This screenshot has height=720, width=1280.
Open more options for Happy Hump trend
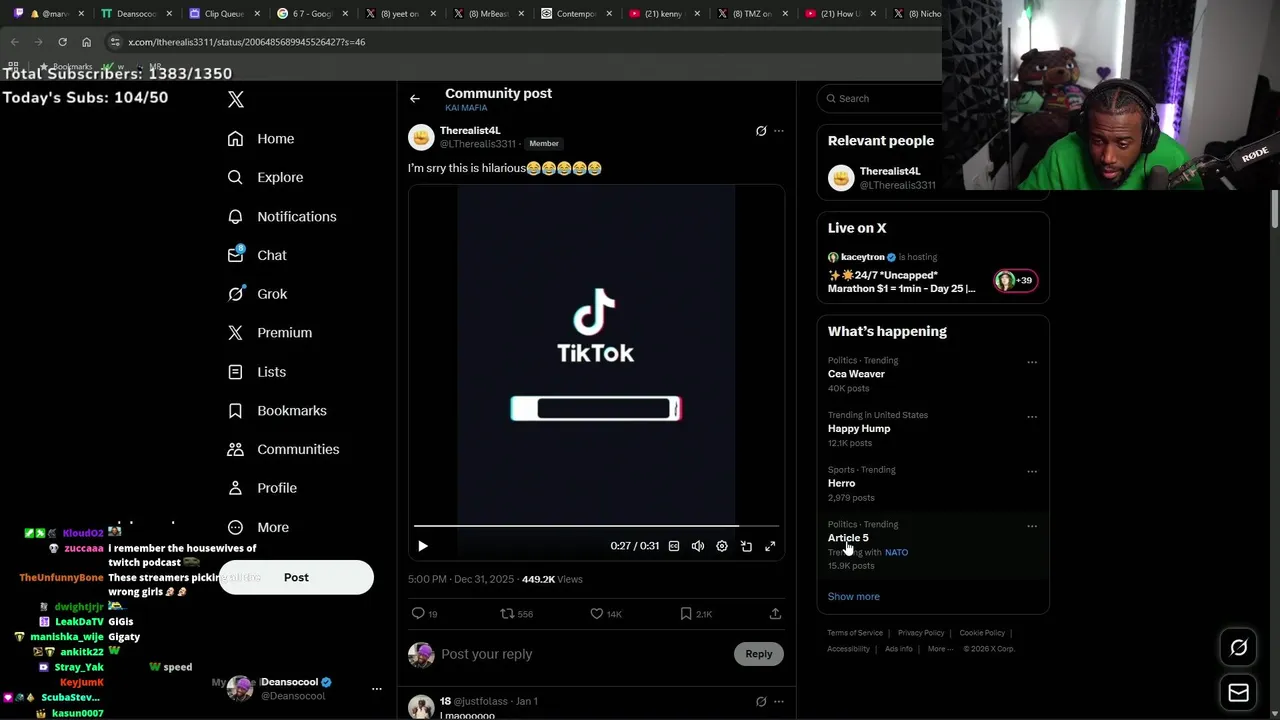pyautogui.click(x=1032, y=417)
